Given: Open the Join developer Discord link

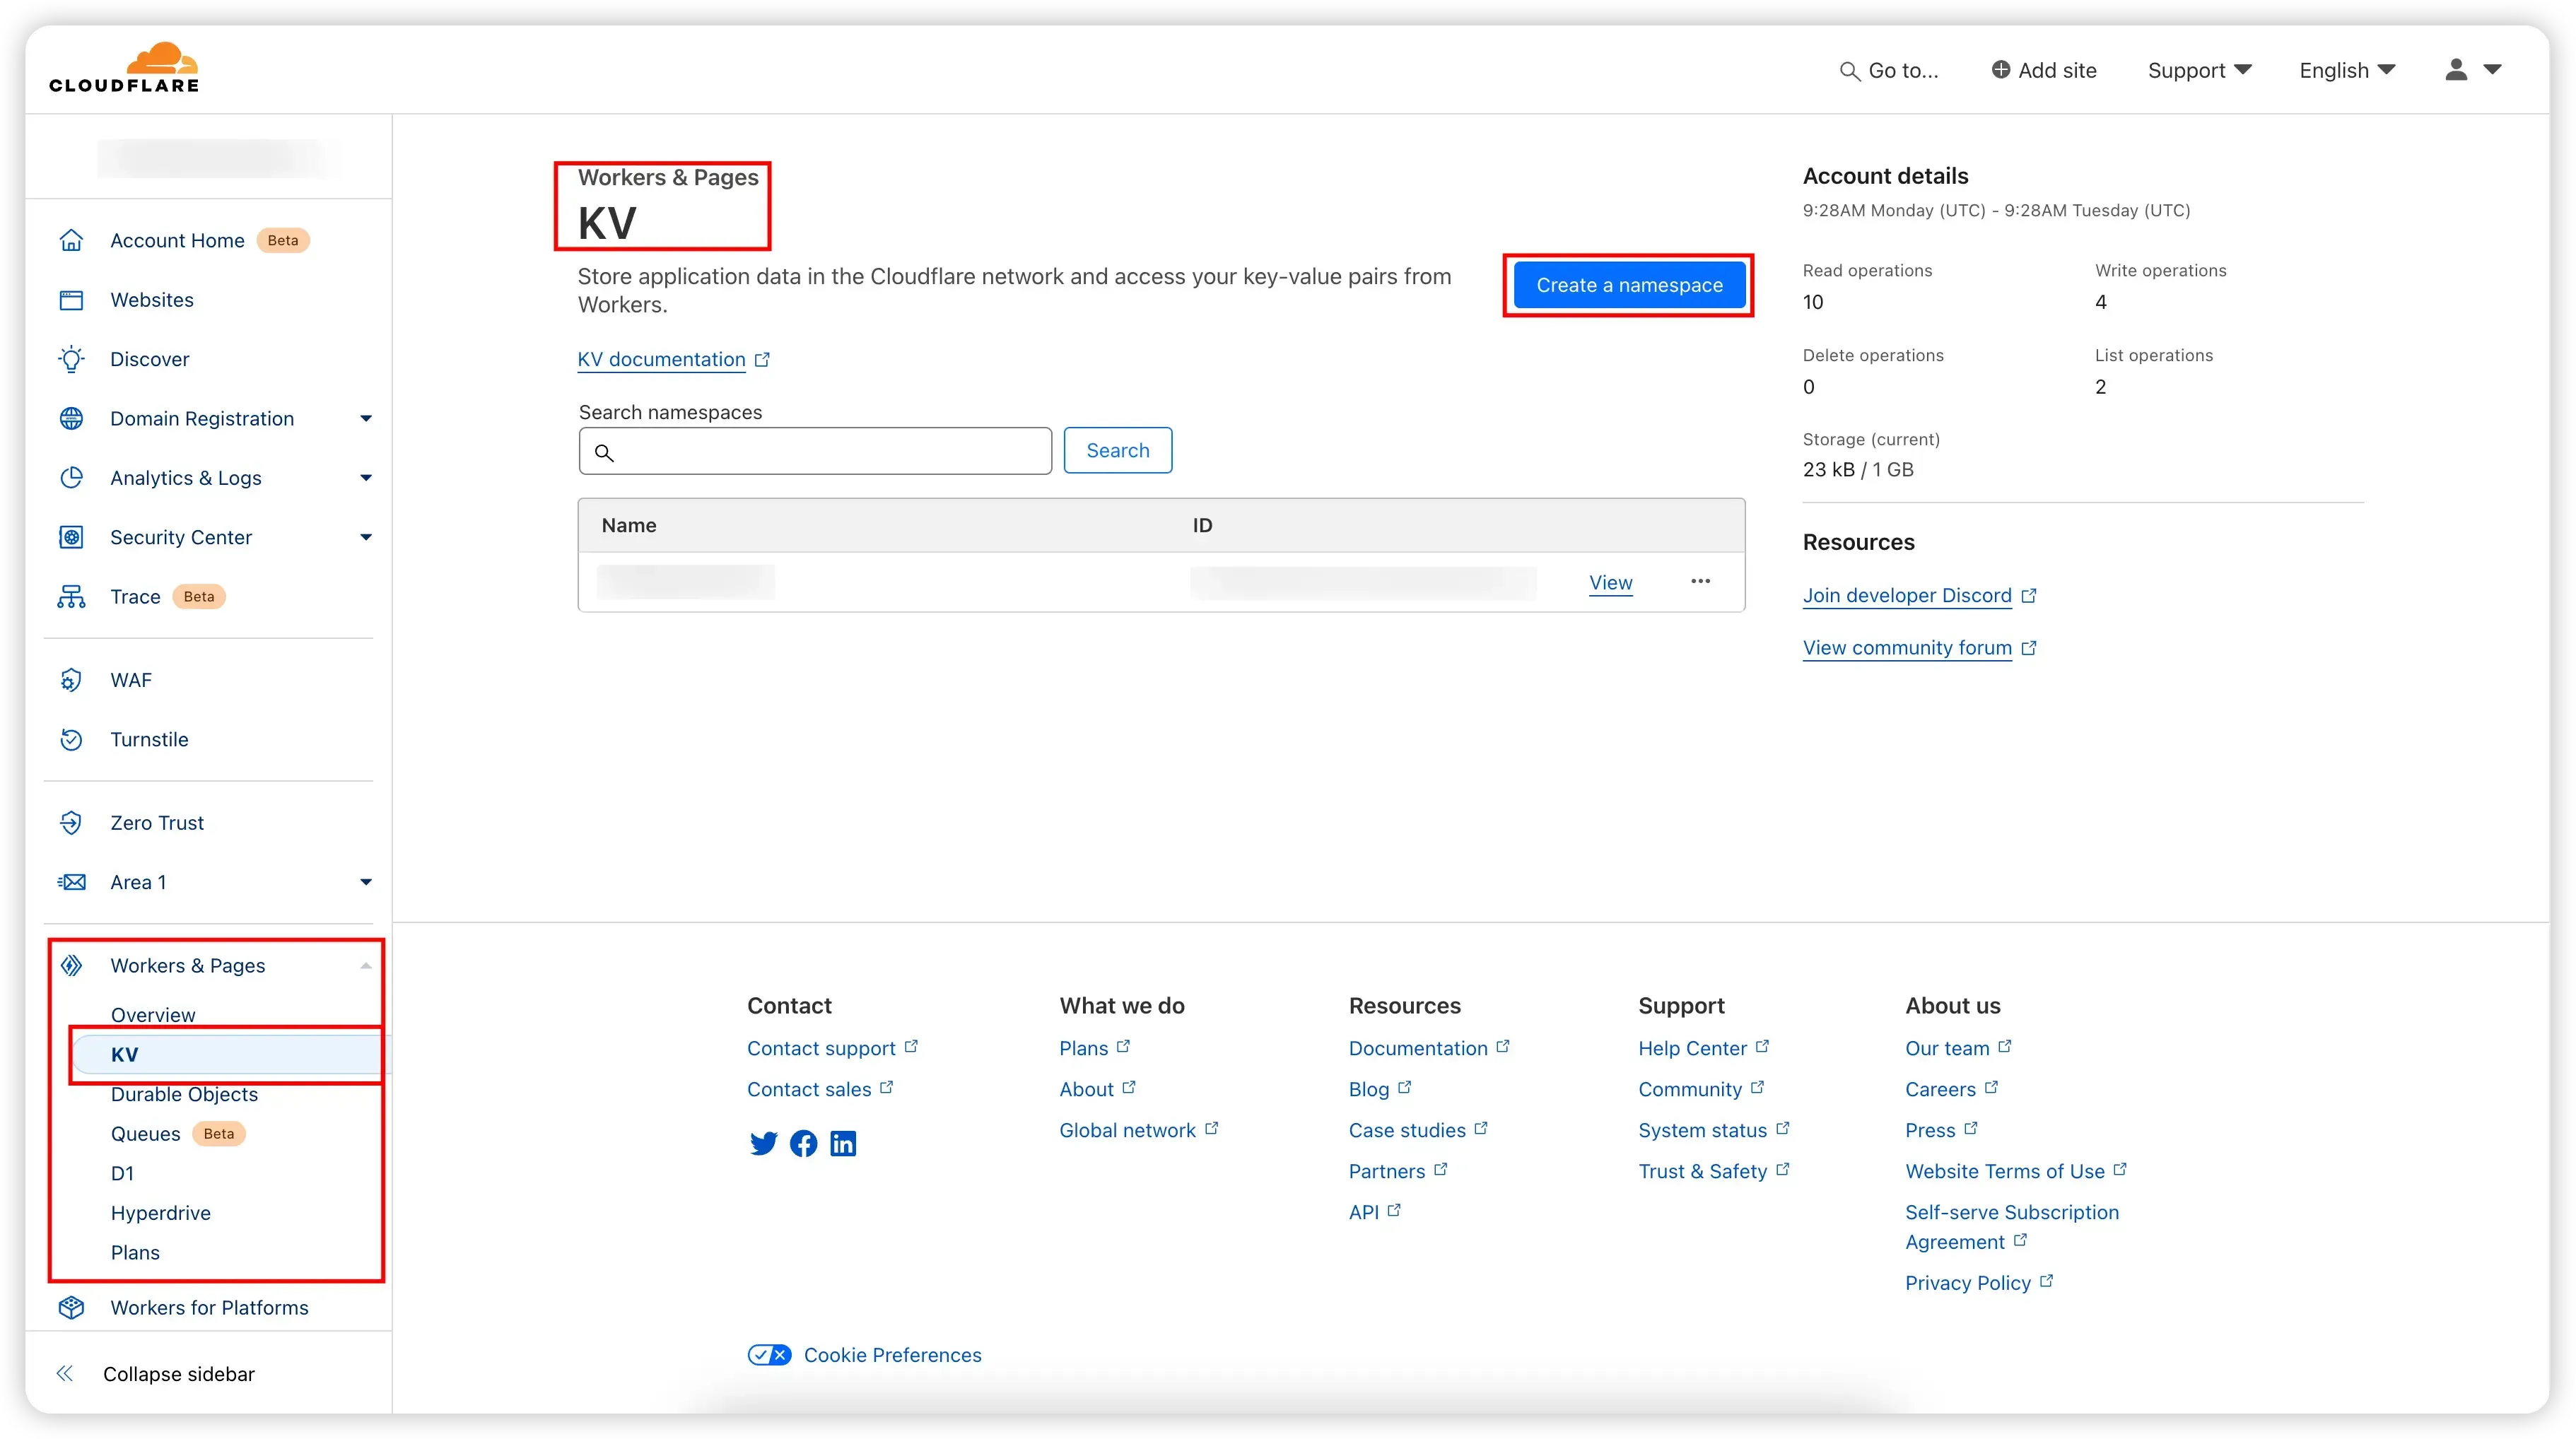Looking at the screenshot, I should pyautogui.click(x=1907, y=595).
